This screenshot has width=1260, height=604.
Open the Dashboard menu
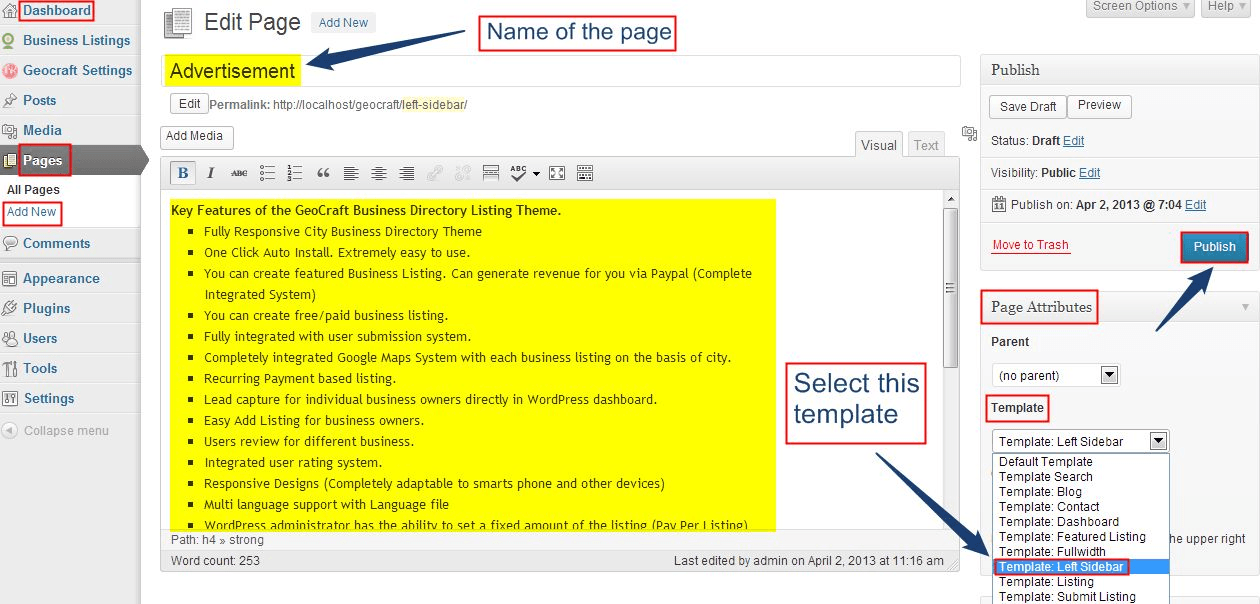(57, 11)
